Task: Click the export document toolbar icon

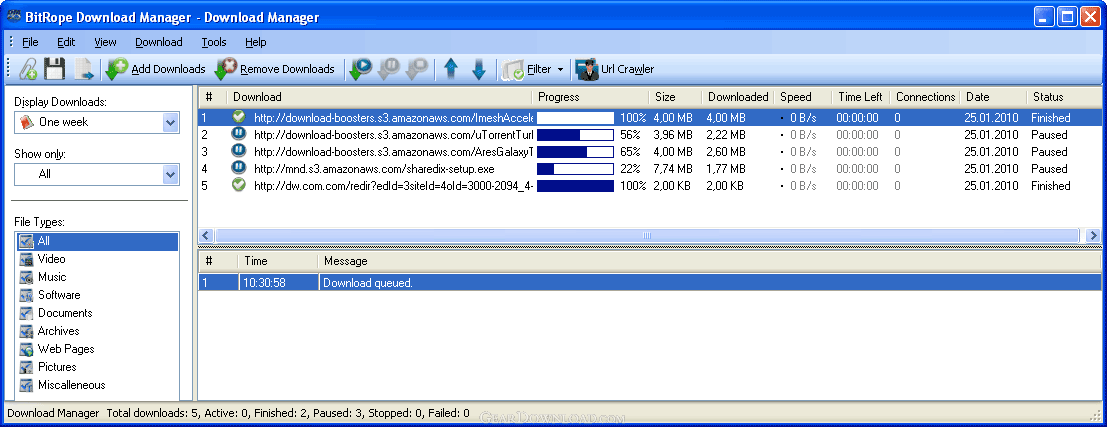Action: point(84,69)
